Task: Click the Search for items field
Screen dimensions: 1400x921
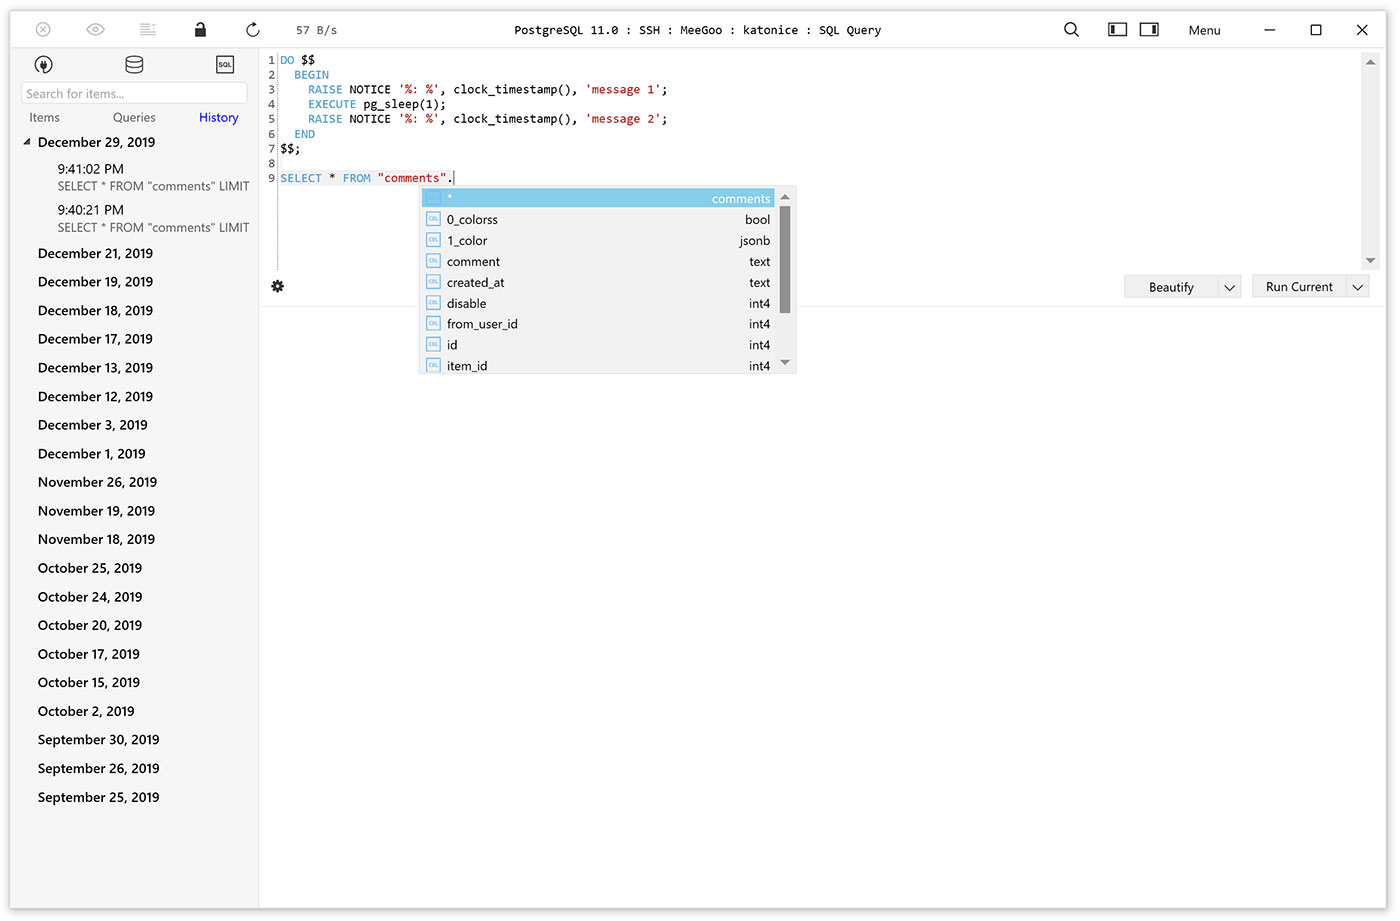Action: (x=134, y=94)
